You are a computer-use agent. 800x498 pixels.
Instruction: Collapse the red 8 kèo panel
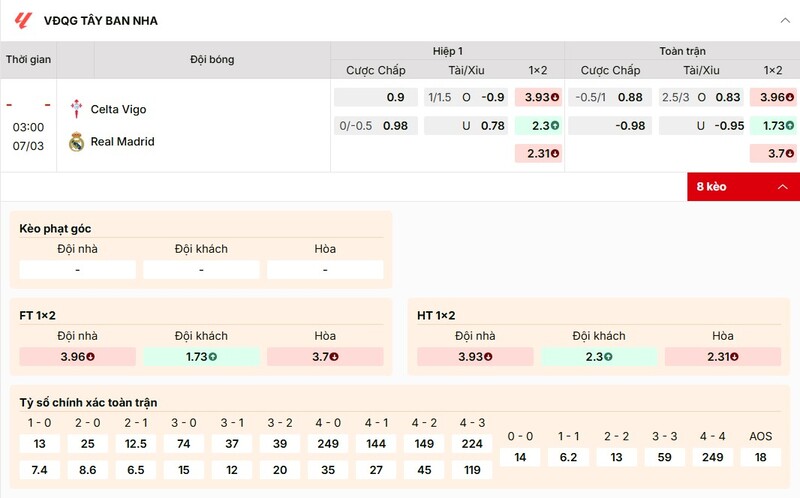pos(782,187)
